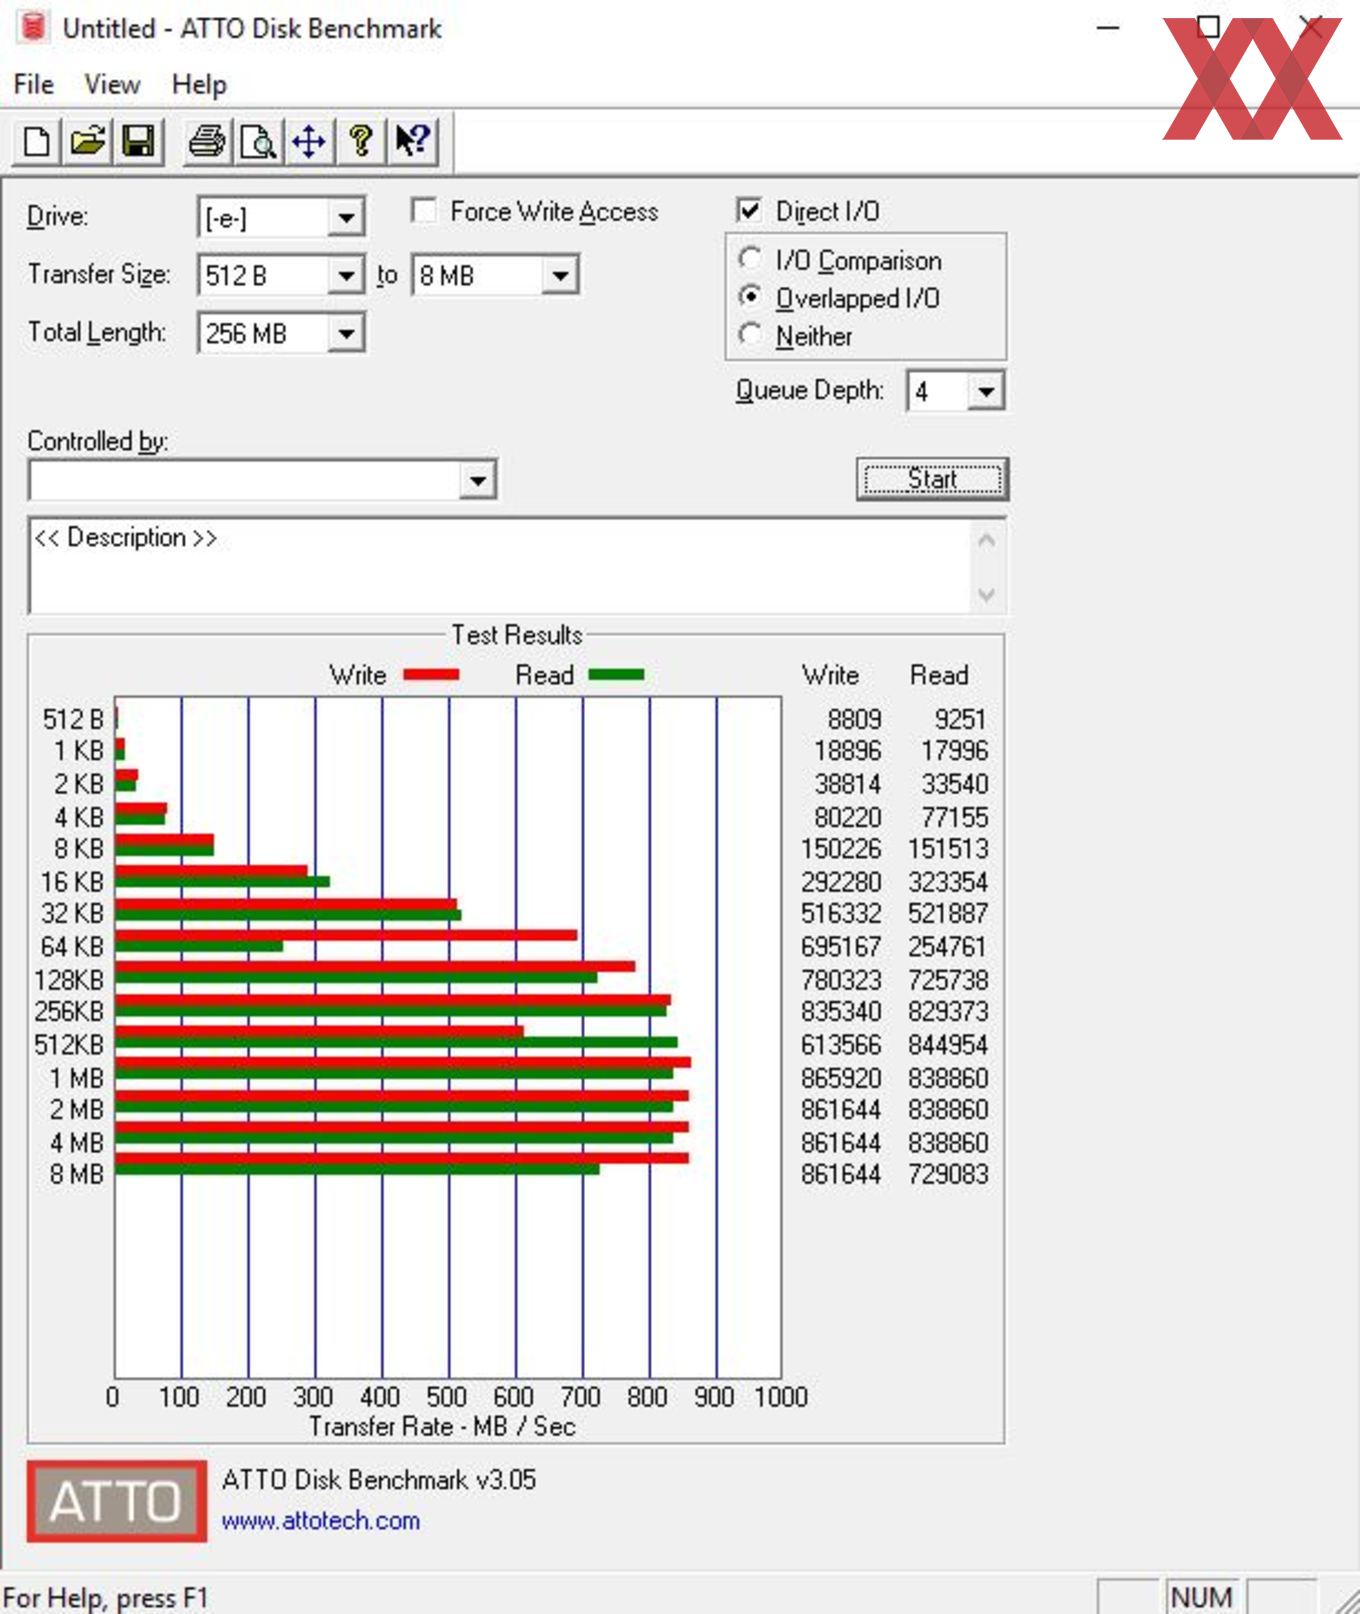Viewport: 1360px width, 1614px height.
Task: Click the read value 844954
Action: [x=948, y=1045]
